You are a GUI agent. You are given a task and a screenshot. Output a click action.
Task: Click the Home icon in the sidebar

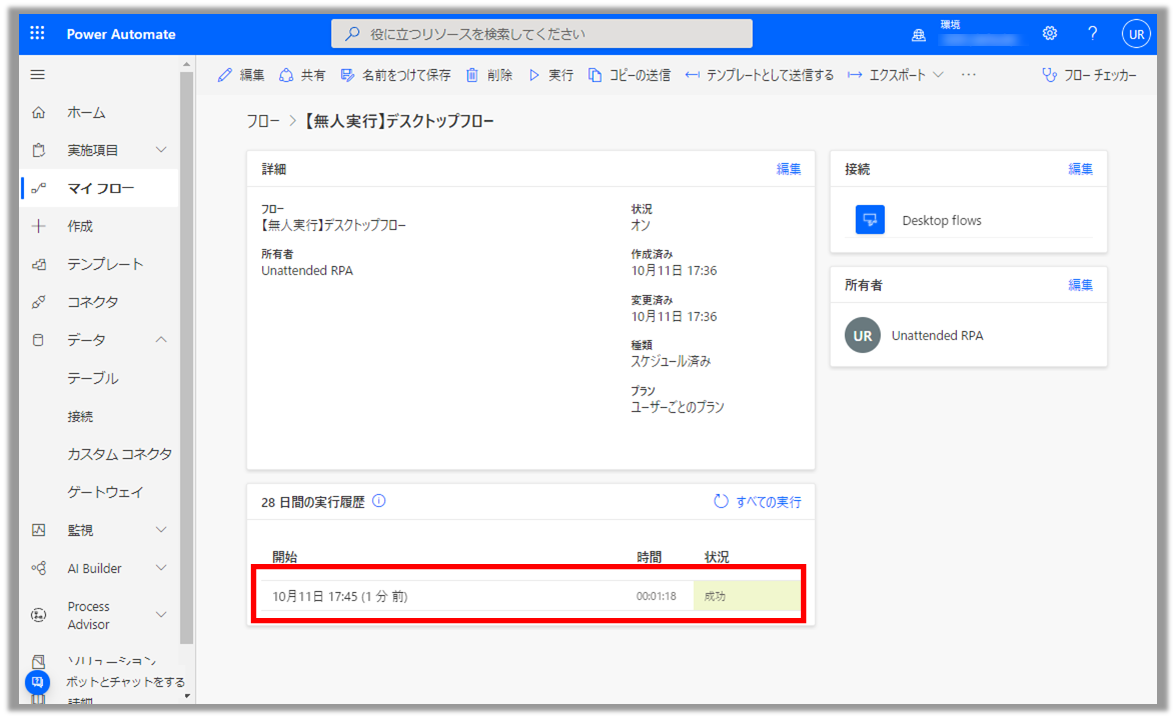pyautogui.click(x=39, y=113)
